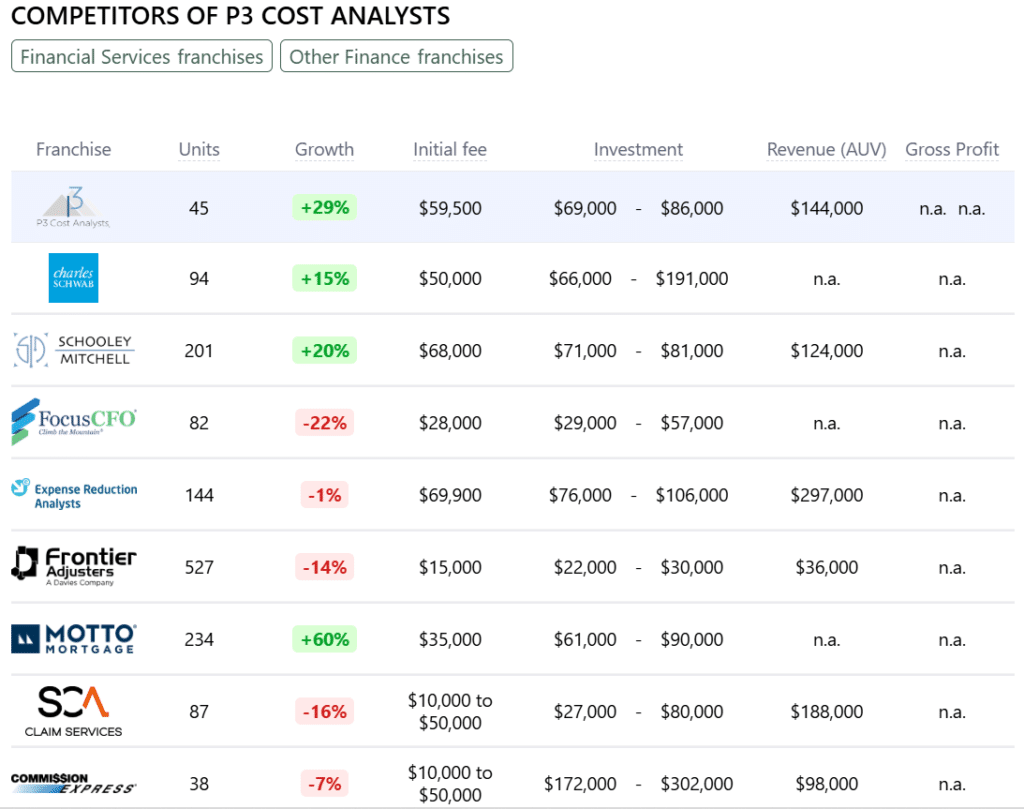This screenshot has height=809, width=1024.
Task: Sort by the Initial fee column header
Action: coord(450,150)
